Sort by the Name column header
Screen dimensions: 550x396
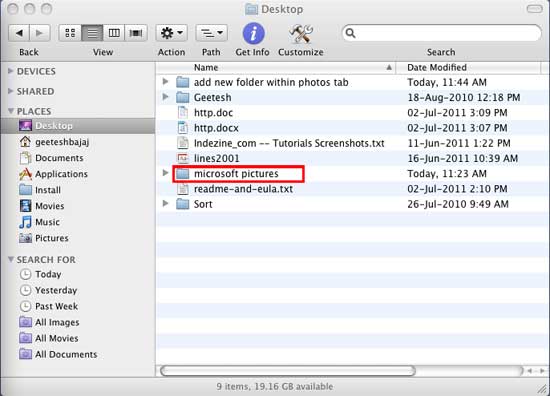click(x=276, y=68)
